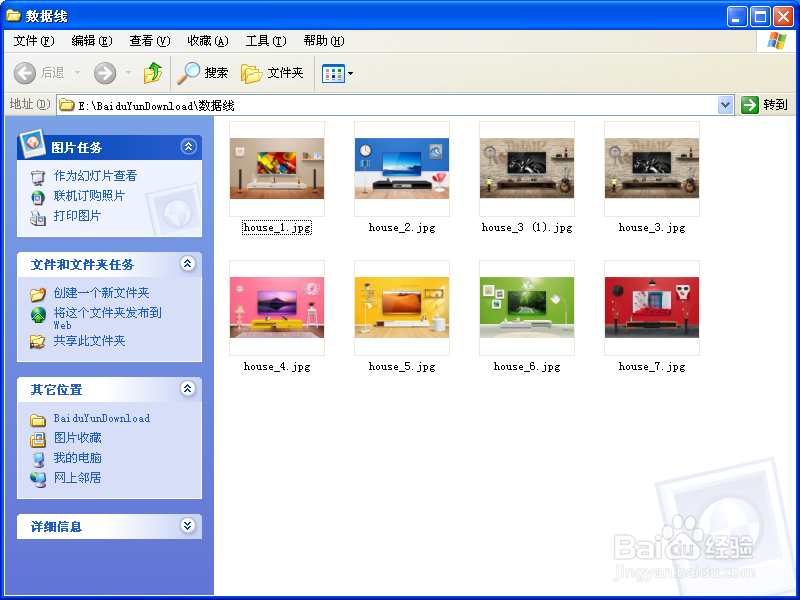Screen dimensions: 800x600
Task: Click the title bar folder icon
Action: pos(13,16)
